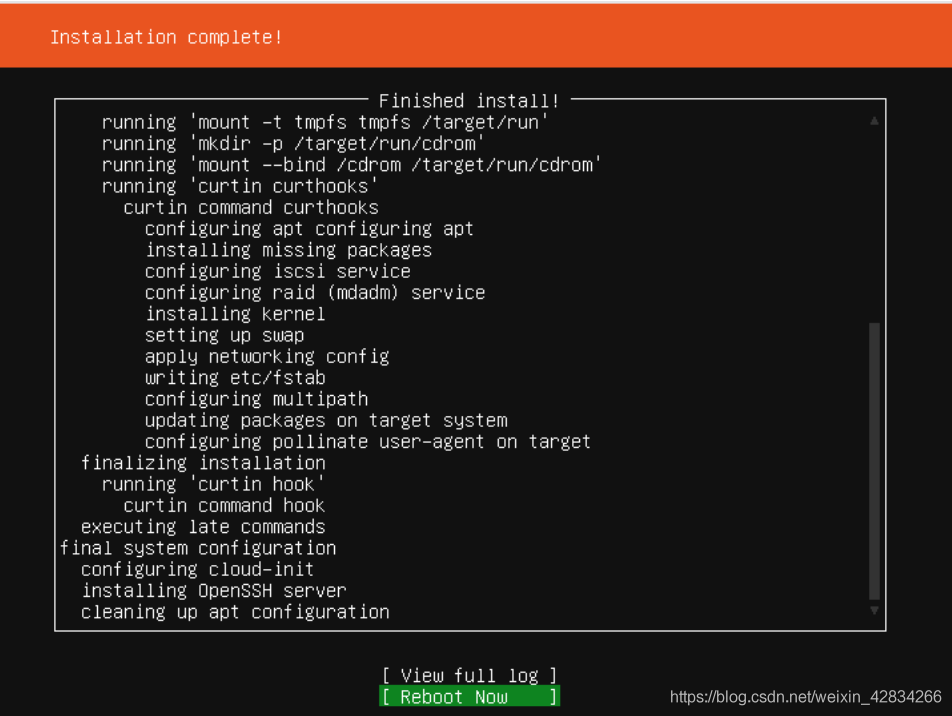Select the 'installing kernel' log line
Screen dimensions: 952x716
point(236,314)
